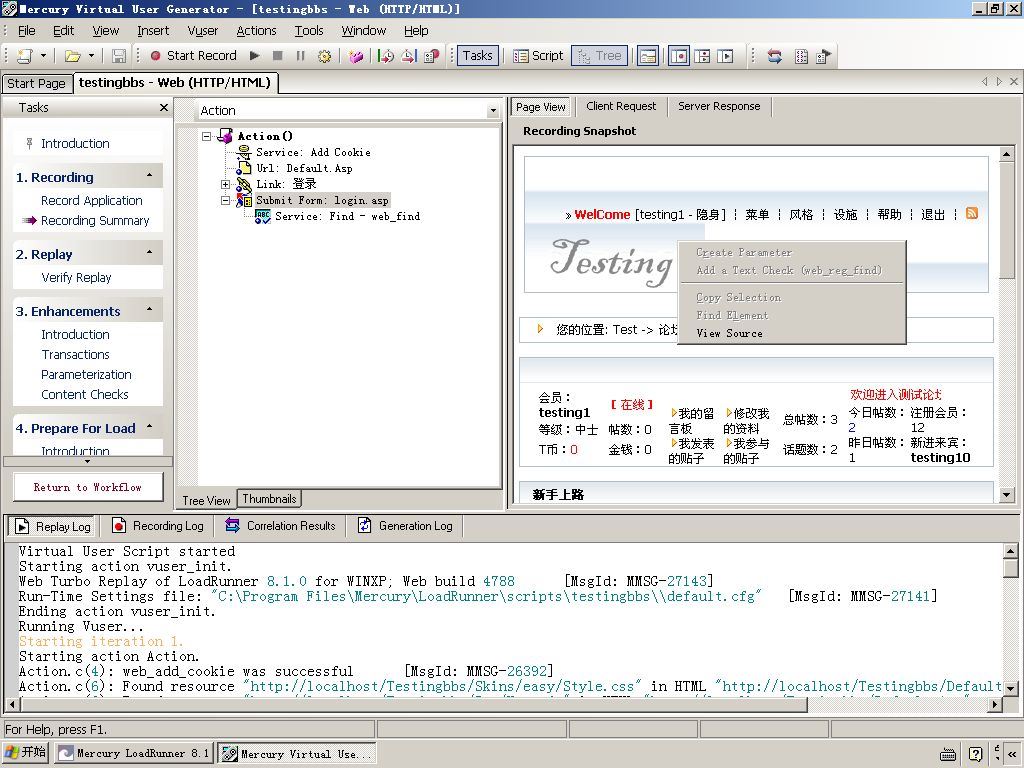
Task: Collapse the Submit Form: login.asp node
Action: (x=225, y=200)
